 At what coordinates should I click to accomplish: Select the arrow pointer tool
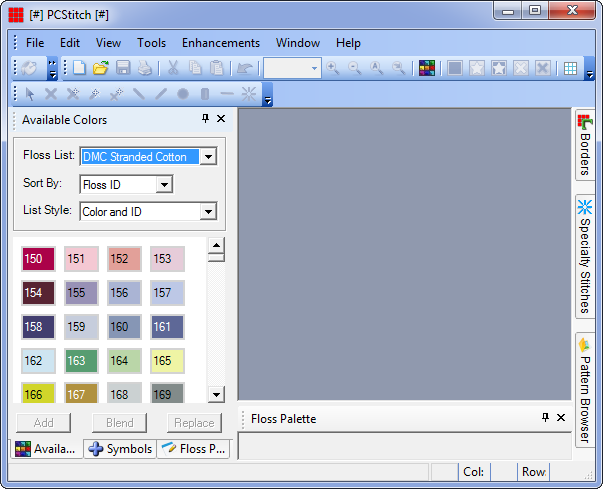pos(30,93)
